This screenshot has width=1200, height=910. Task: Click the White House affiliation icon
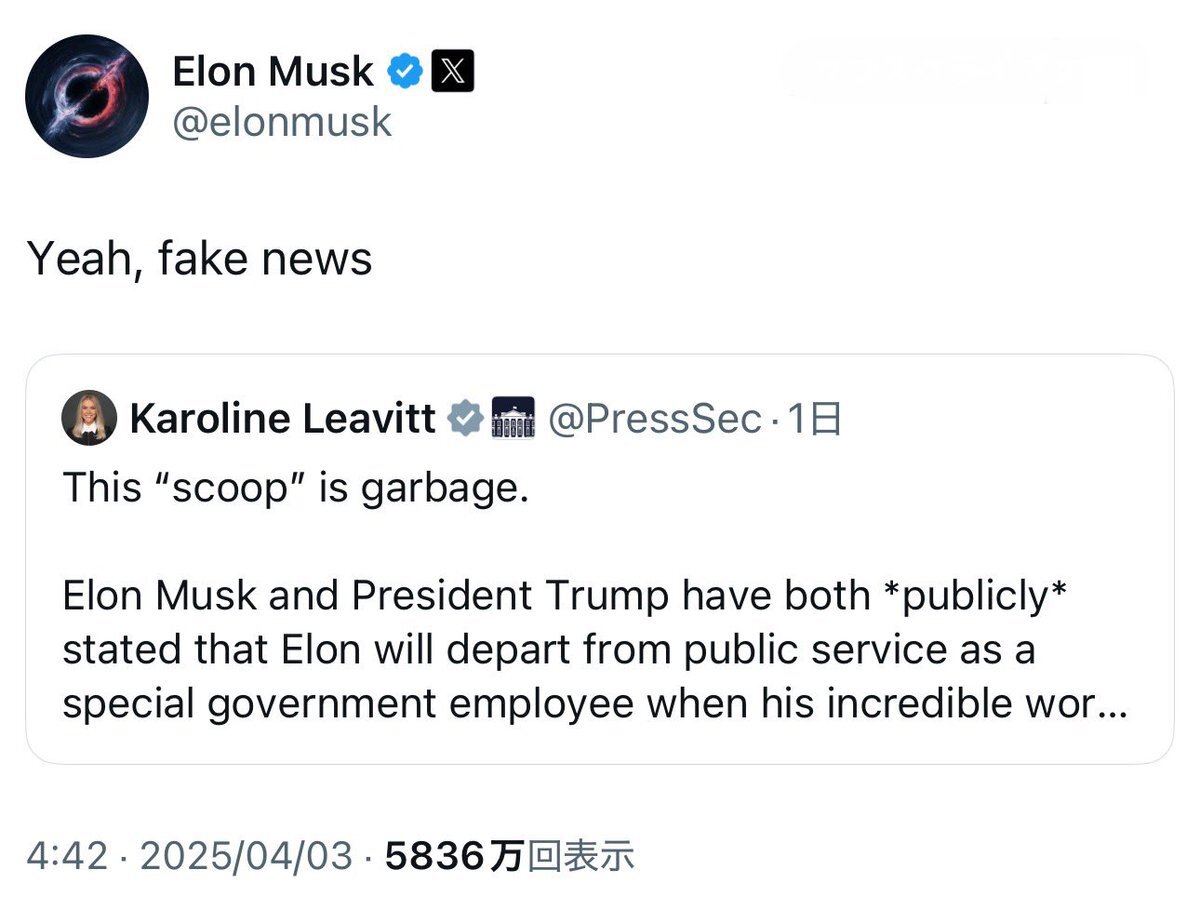coord(513,418)
